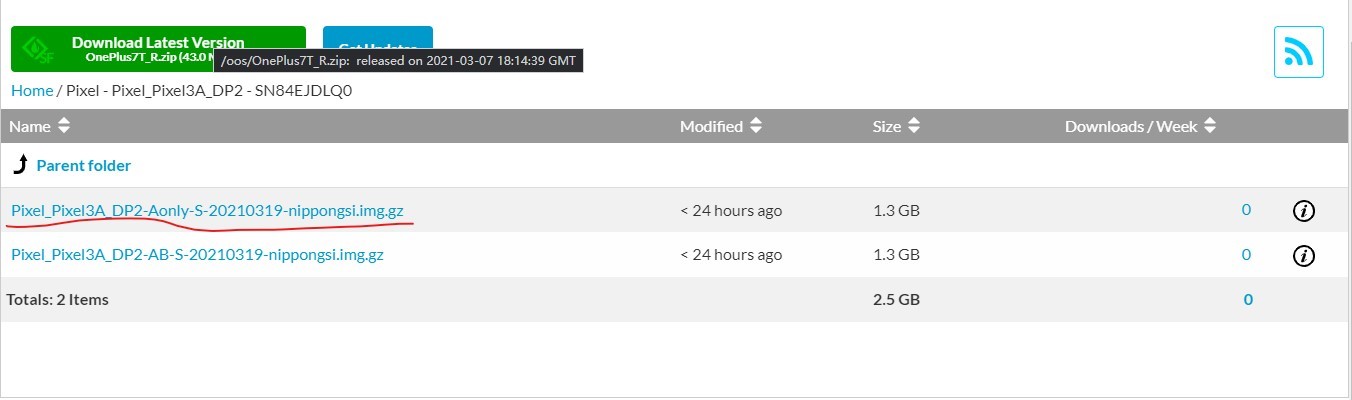Click weekly downloads count for Aonly file
1352x400 pixels.
click(x=1246, y=210)
